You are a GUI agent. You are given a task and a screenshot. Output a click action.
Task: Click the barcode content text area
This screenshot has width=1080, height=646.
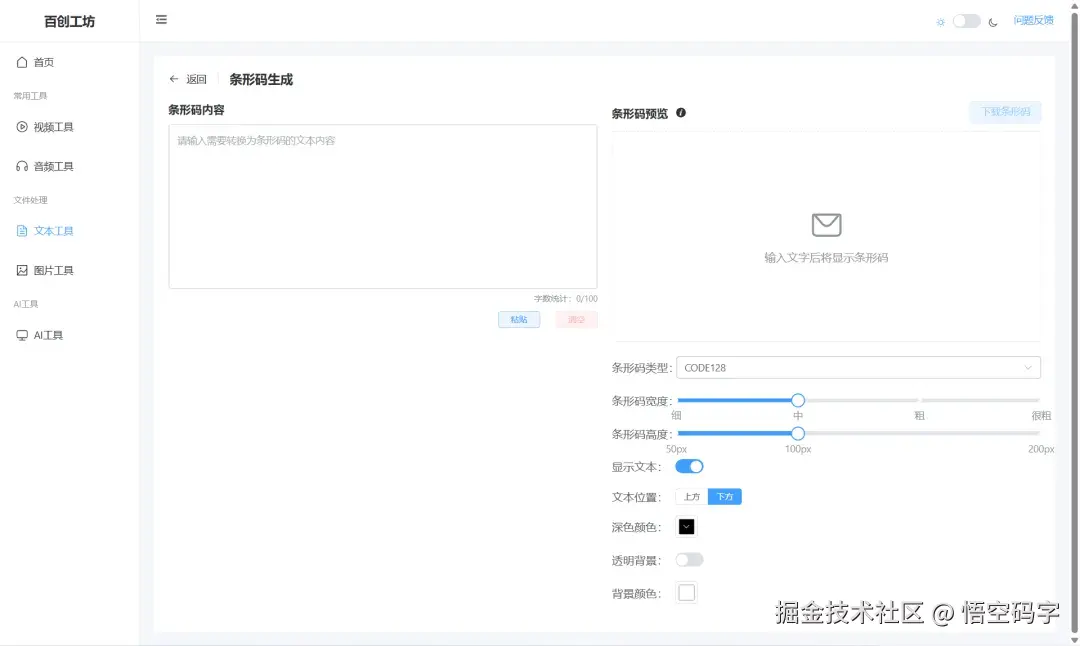coord(383,207)
